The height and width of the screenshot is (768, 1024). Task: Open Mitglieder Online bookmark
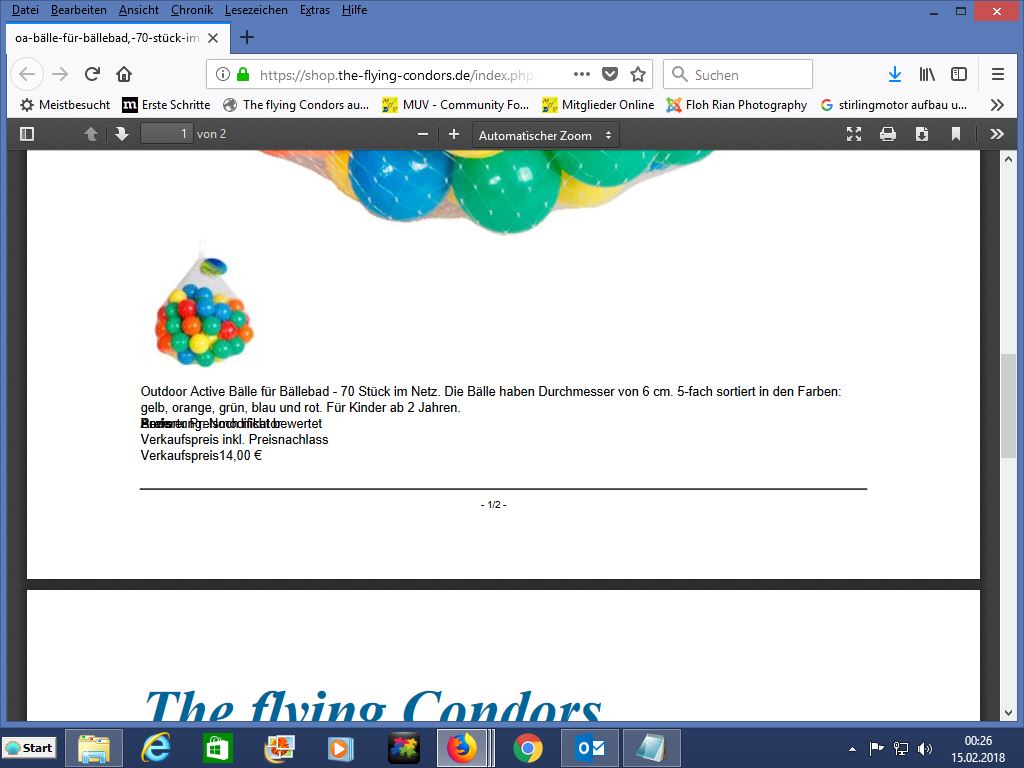(x=598, y=104)
